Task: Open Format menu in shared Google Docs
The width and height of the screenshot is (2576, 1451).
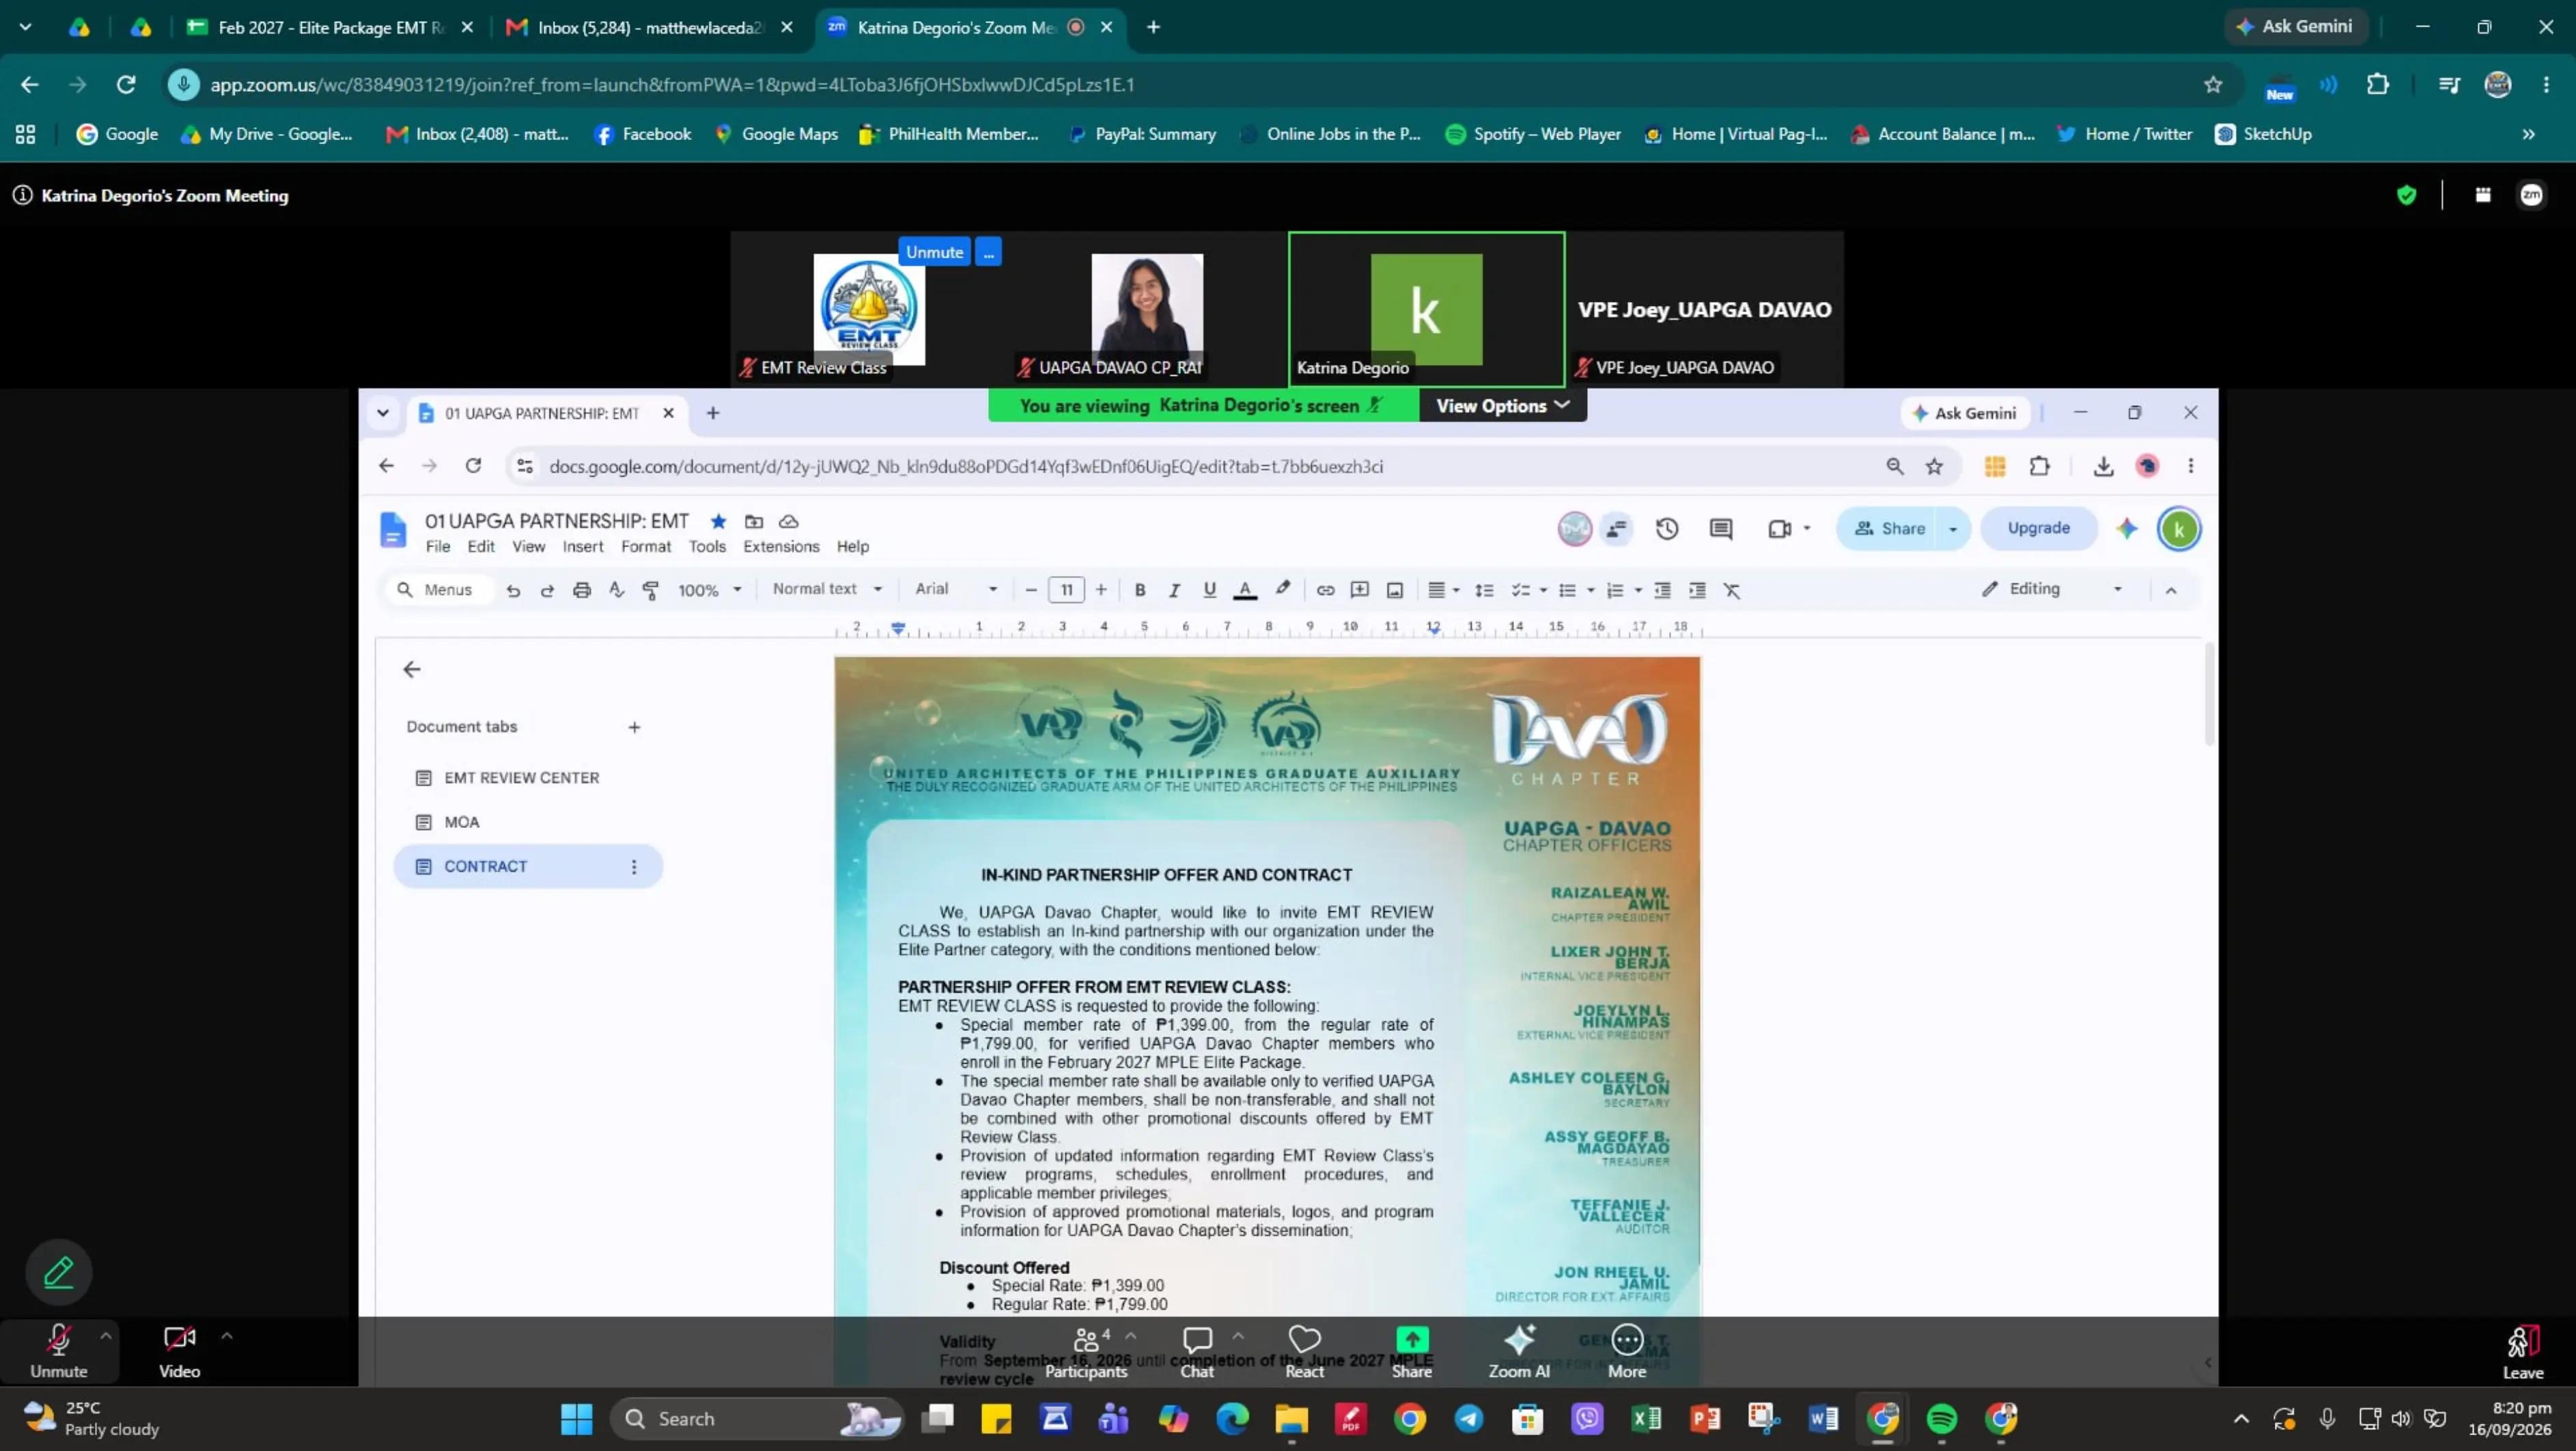Action: [x=645, y=547]
